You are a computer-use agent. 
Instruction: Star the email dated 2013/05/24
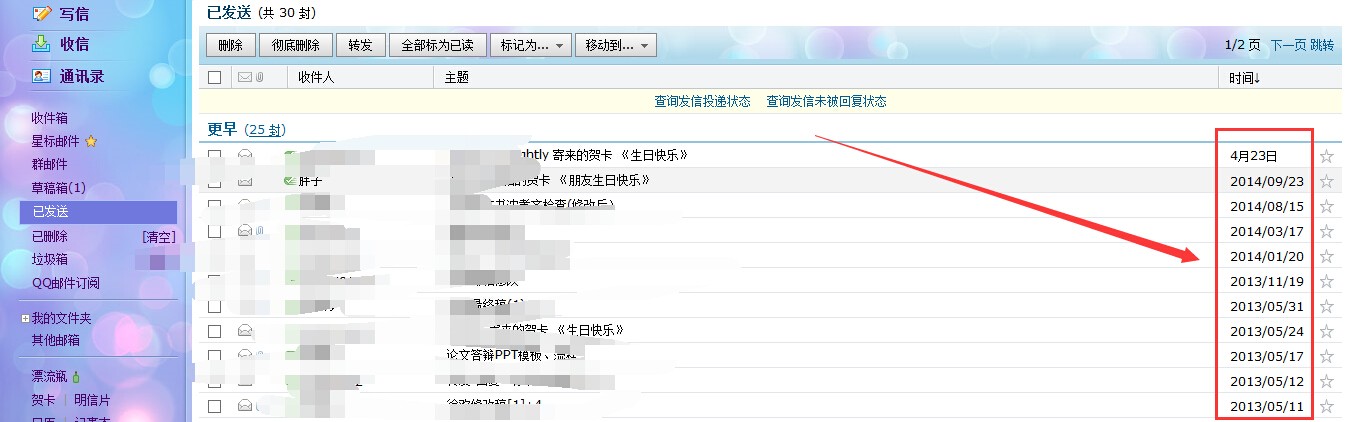point(1327,331)
